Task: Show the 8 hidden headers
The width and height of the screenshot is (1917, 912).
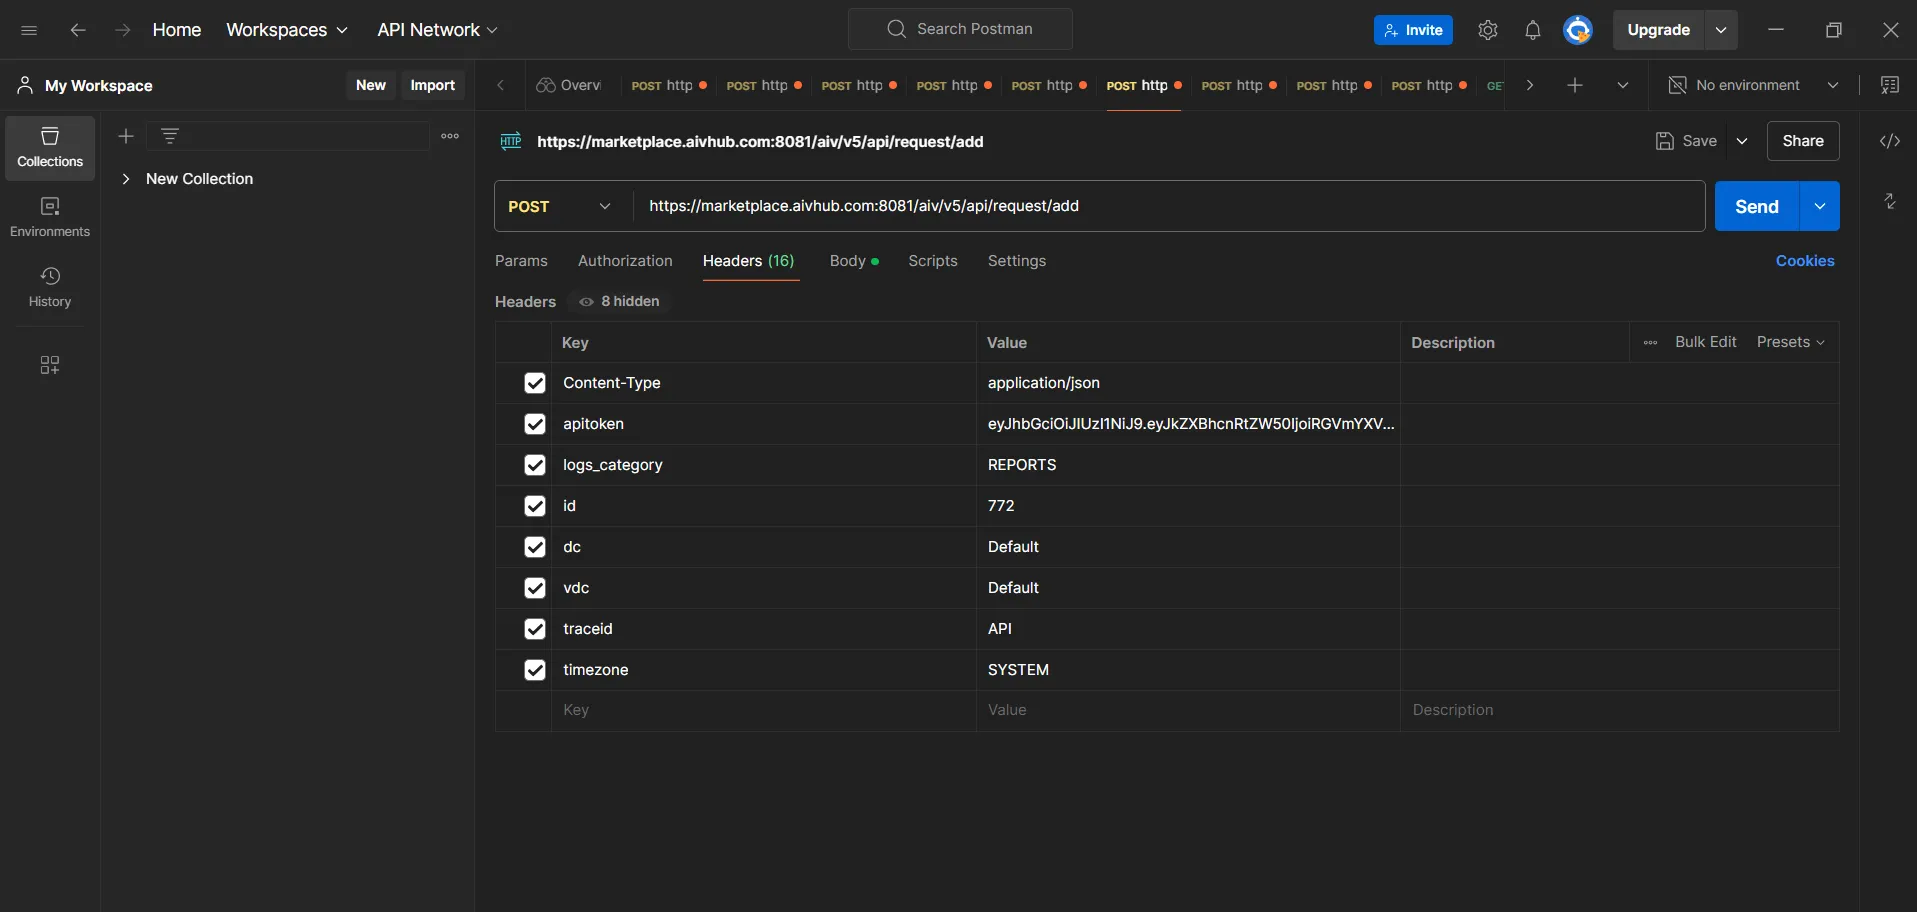Action: (x=619, y=301)
